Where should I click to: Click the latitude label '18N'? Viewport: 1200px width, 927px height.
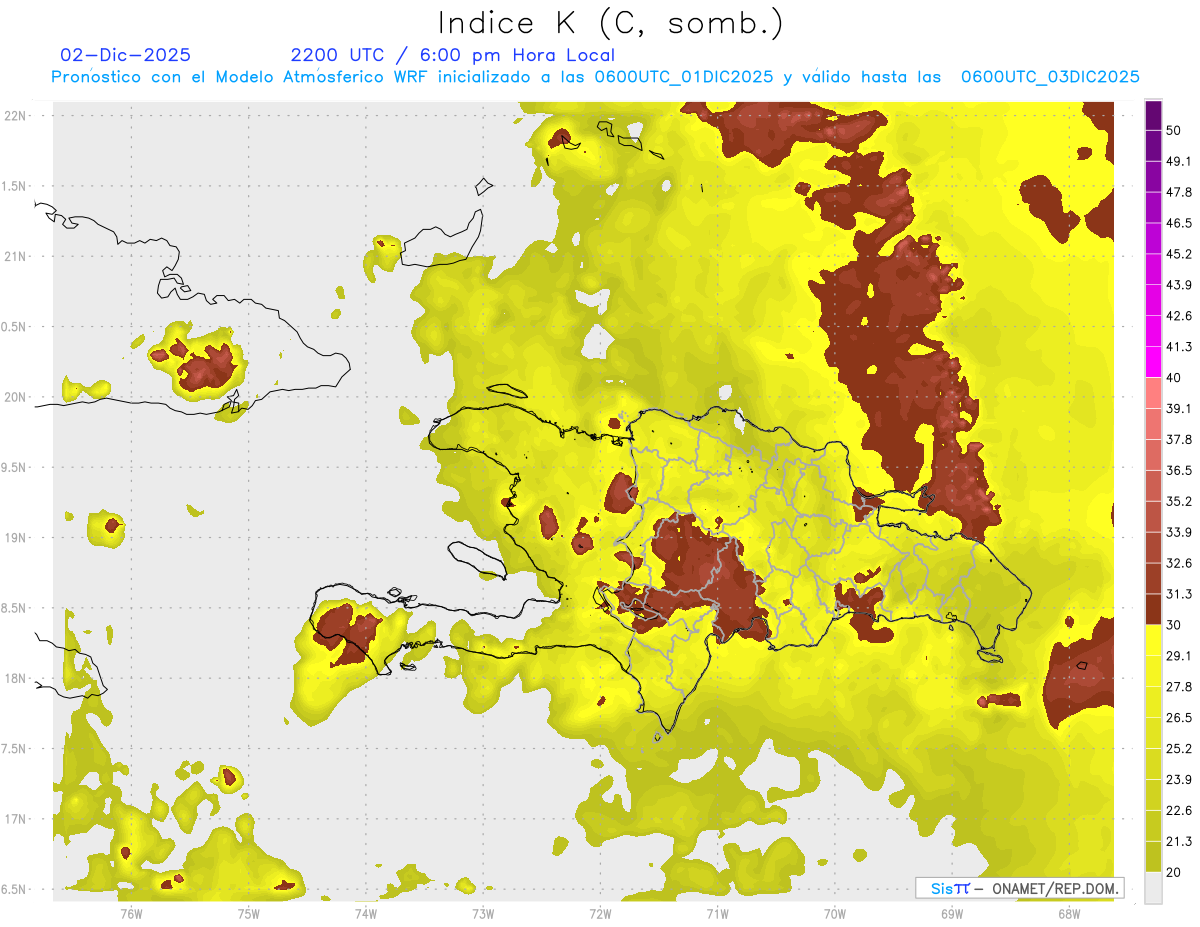pos(15,678)
